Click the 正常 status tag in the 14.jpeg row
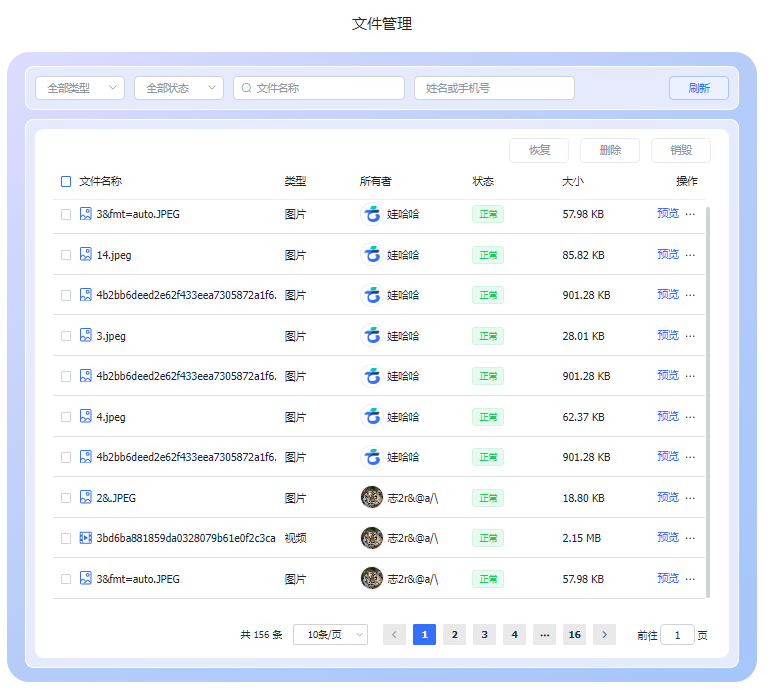The width and height of the screenshot is (776, 690). 488,255
